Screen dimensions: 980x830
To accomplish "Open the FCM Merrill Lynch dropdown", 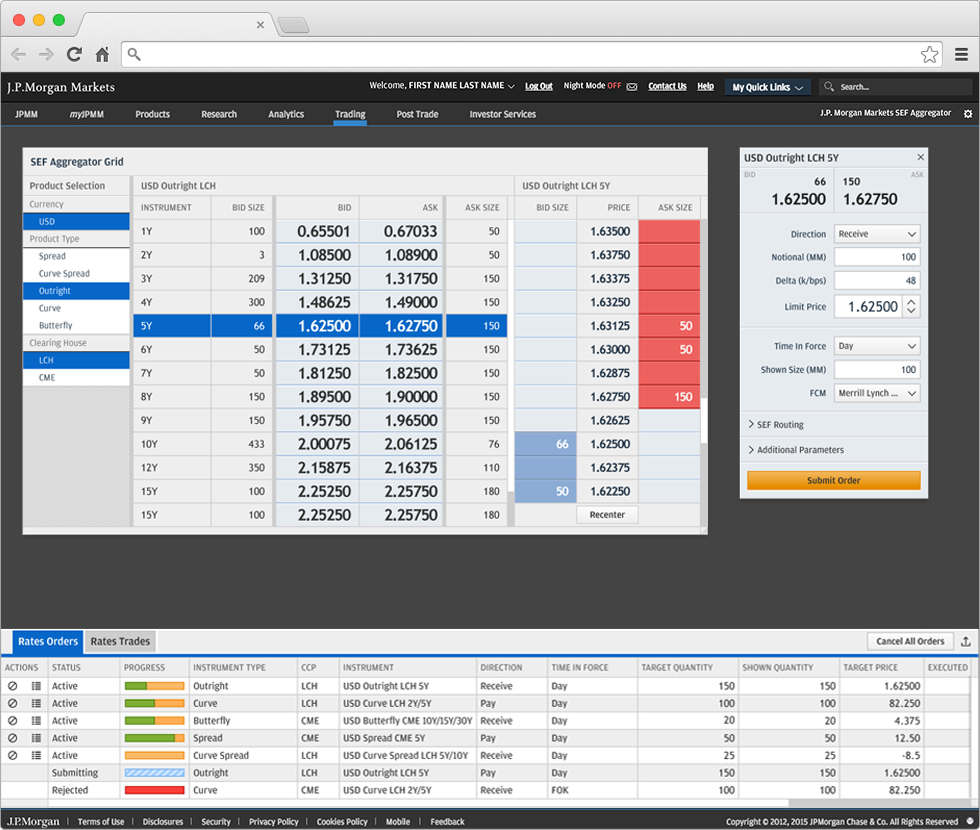I will click(877, 393).
